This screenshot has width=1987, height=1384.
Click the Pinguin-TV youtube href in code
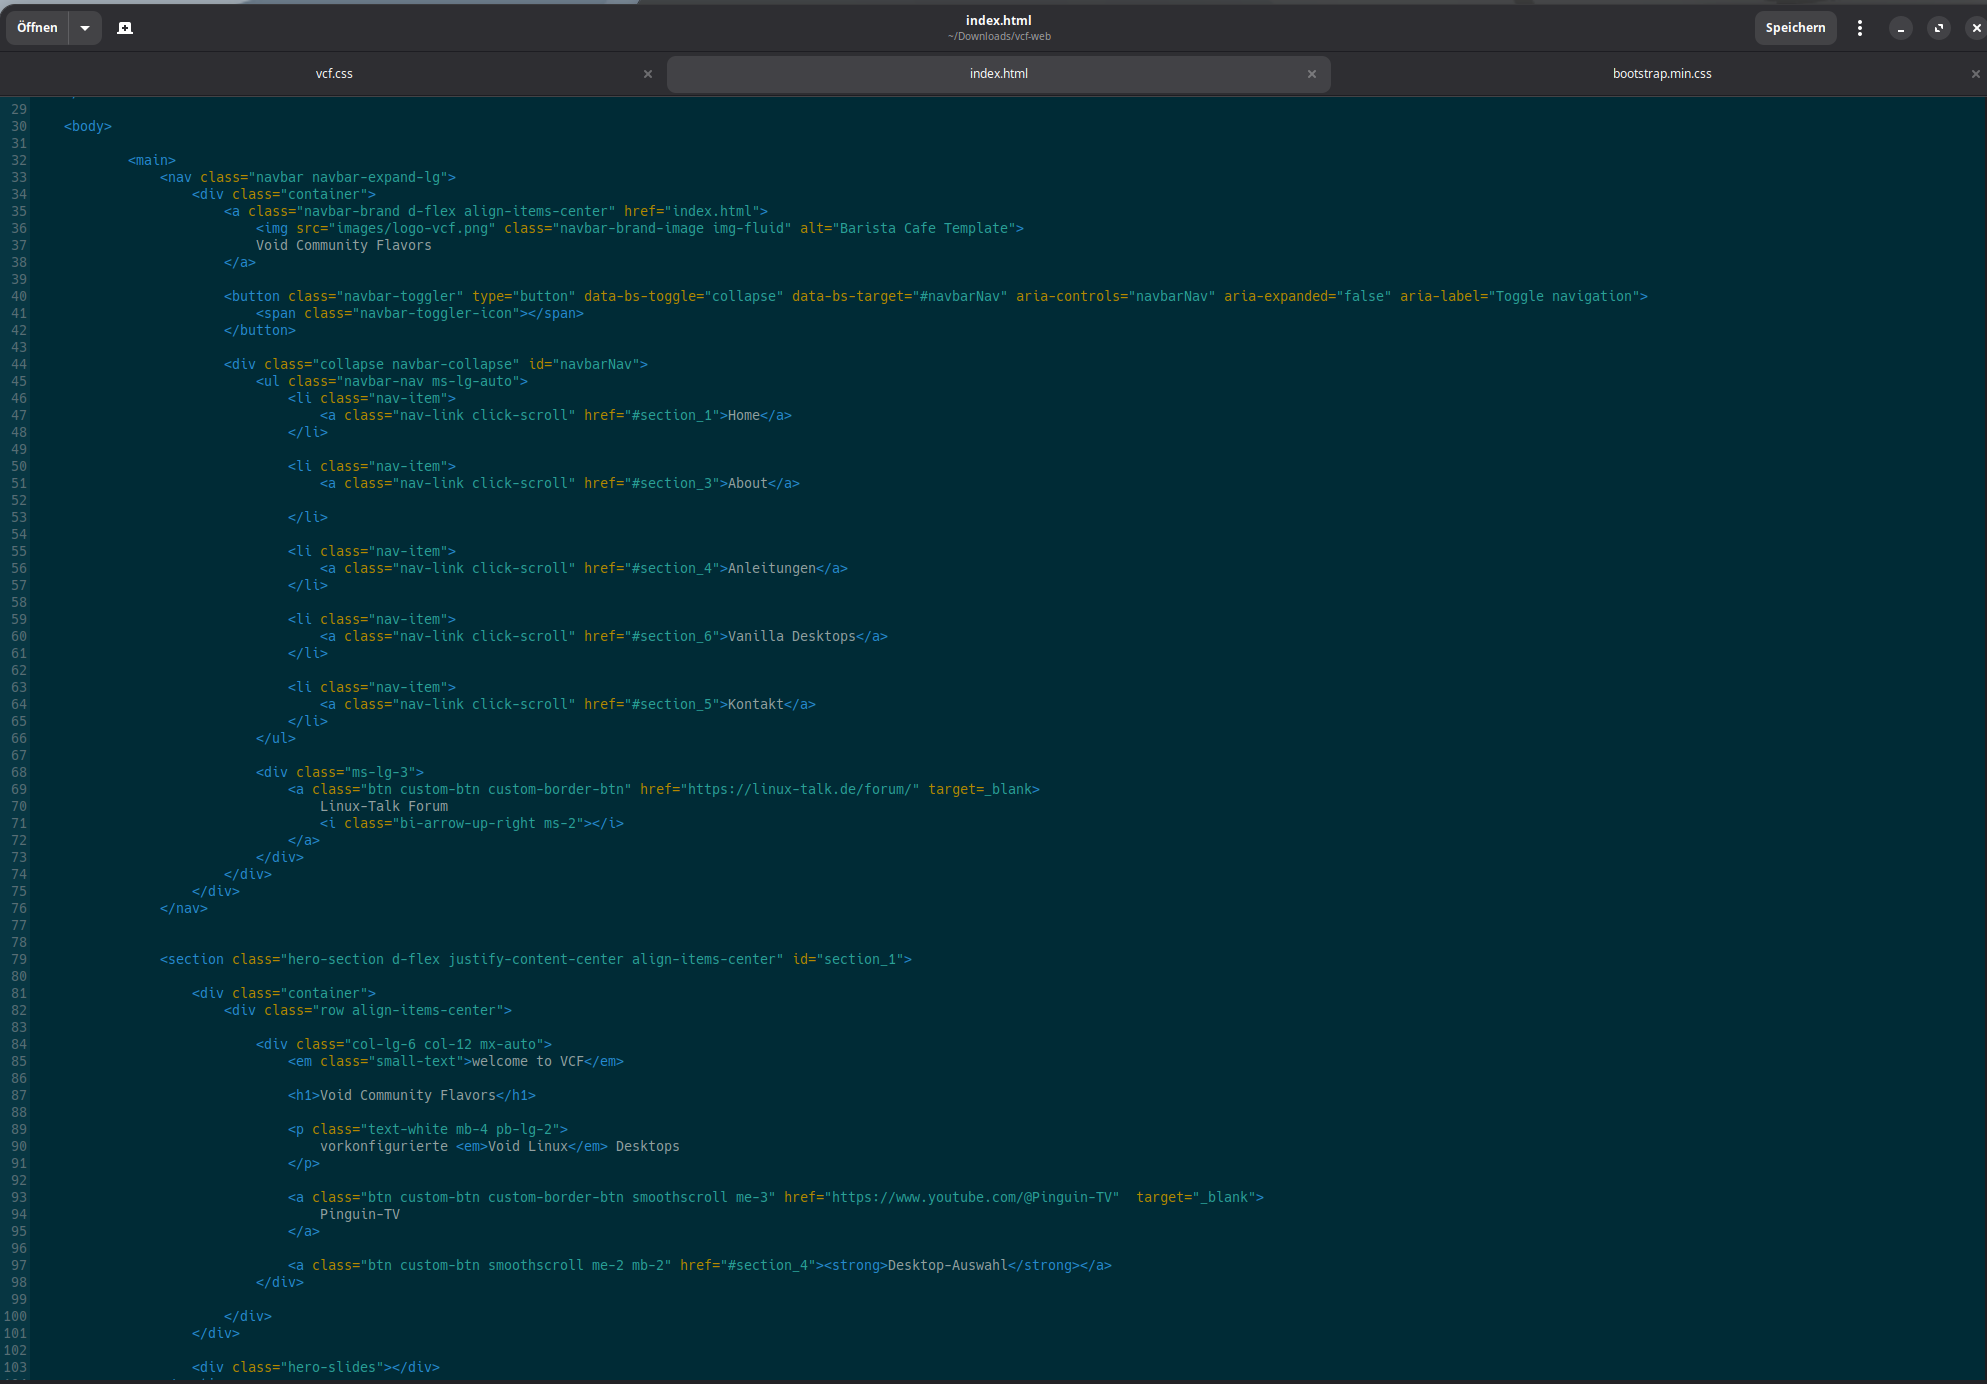pos(974,1197)
